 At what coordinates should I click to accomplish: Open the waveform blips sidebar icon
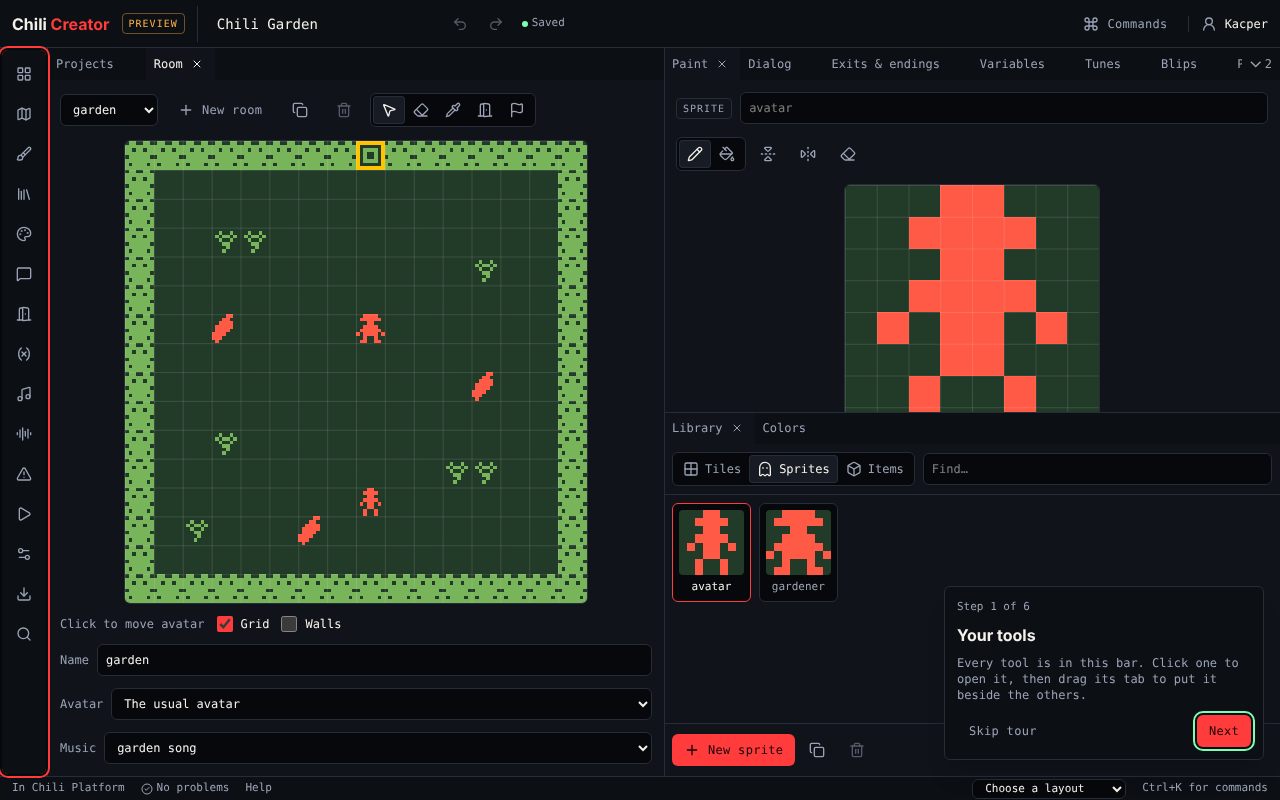[x=24, y=434]
